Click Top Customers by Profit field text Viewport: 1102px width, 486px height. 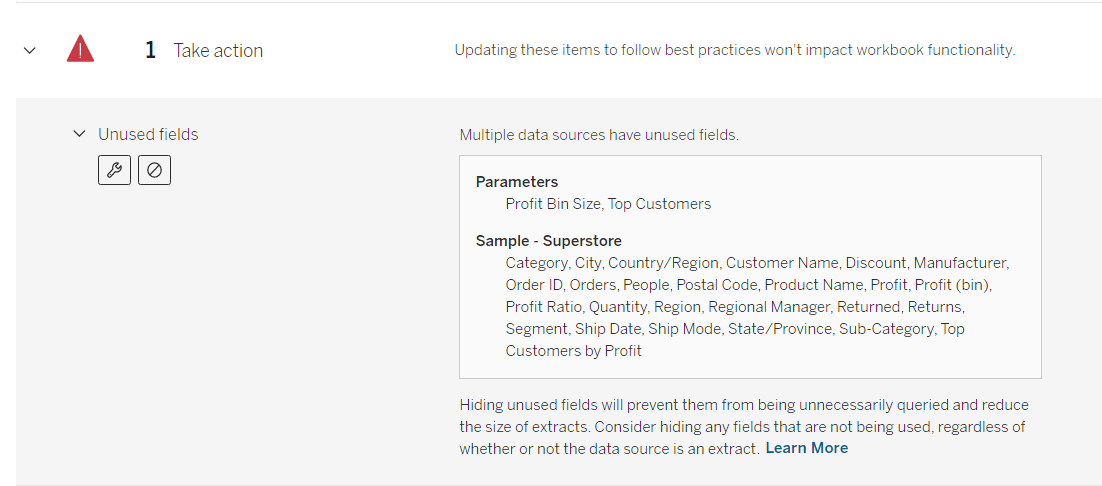pyautogui.click(x=573, y=351)
